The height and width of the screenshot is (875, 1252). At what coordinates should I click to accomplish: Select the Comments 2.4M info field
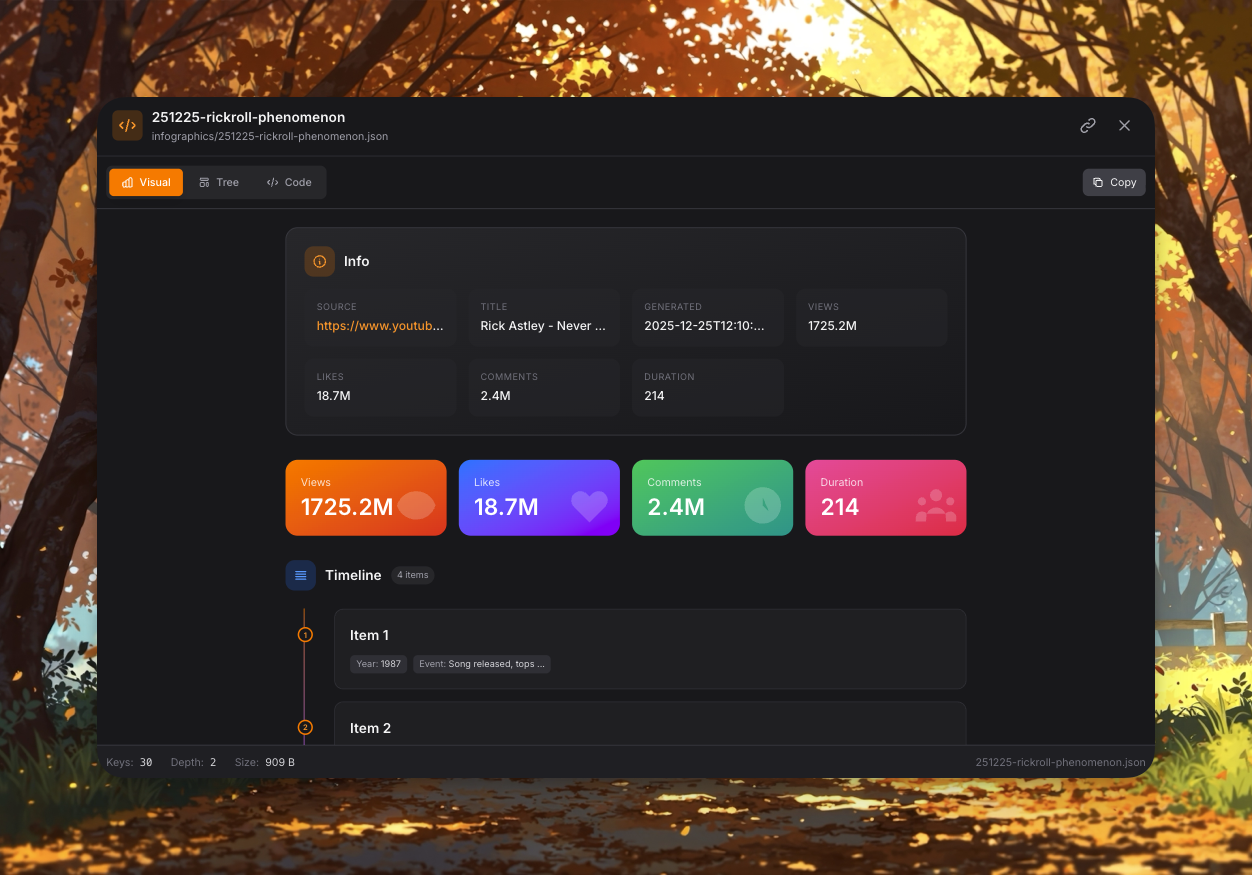pos(544,388)
